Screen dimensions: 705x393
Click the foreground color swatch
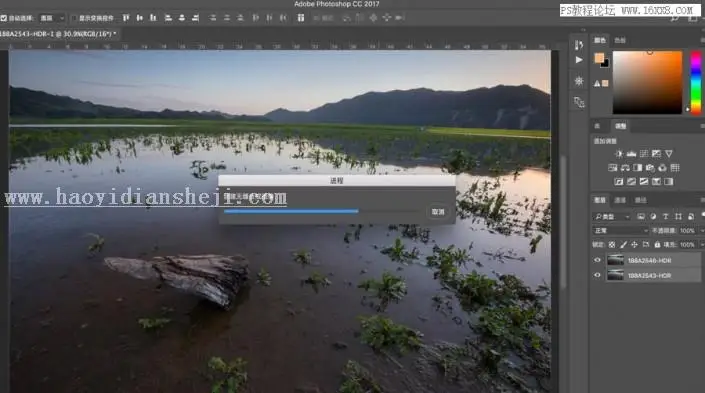point(599,58)
